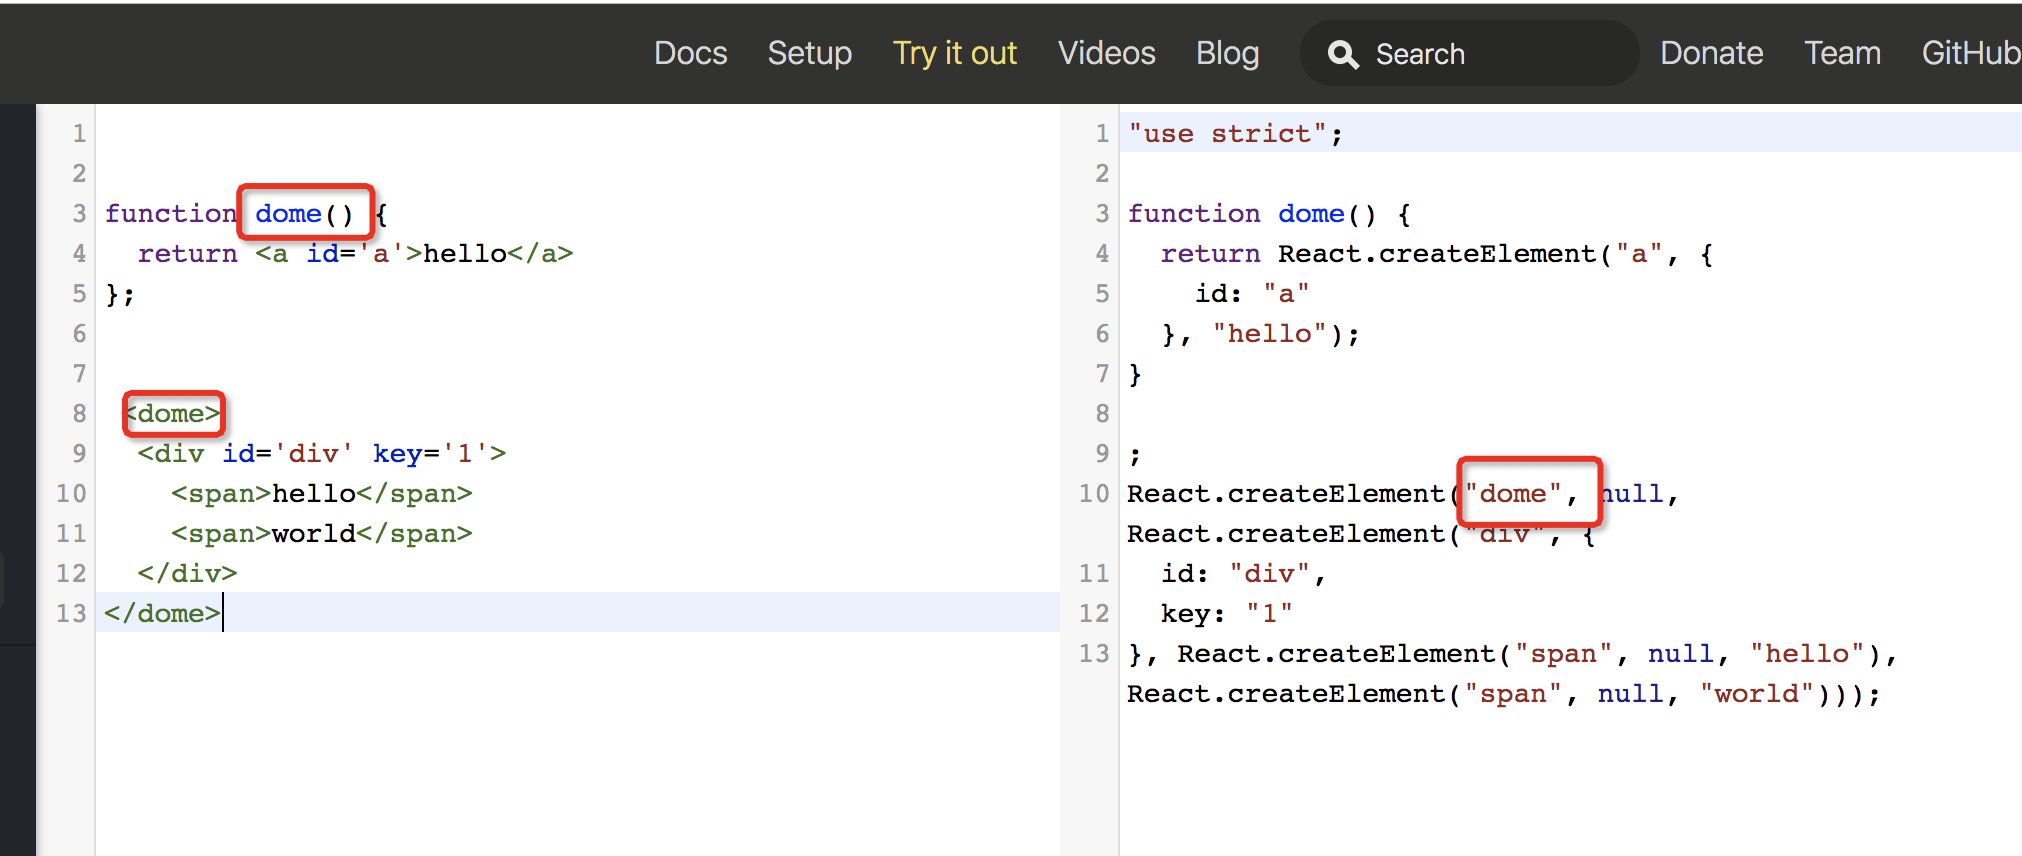Place cursor at closing </dome> tag
The height and width of the screenshot is (856, 2022).
162,613
